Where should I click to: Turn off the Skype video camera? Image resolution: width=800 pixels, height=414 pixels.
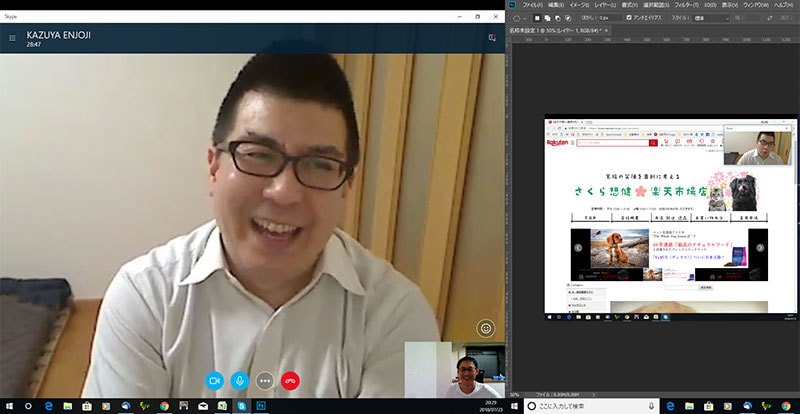click(215, 381)
